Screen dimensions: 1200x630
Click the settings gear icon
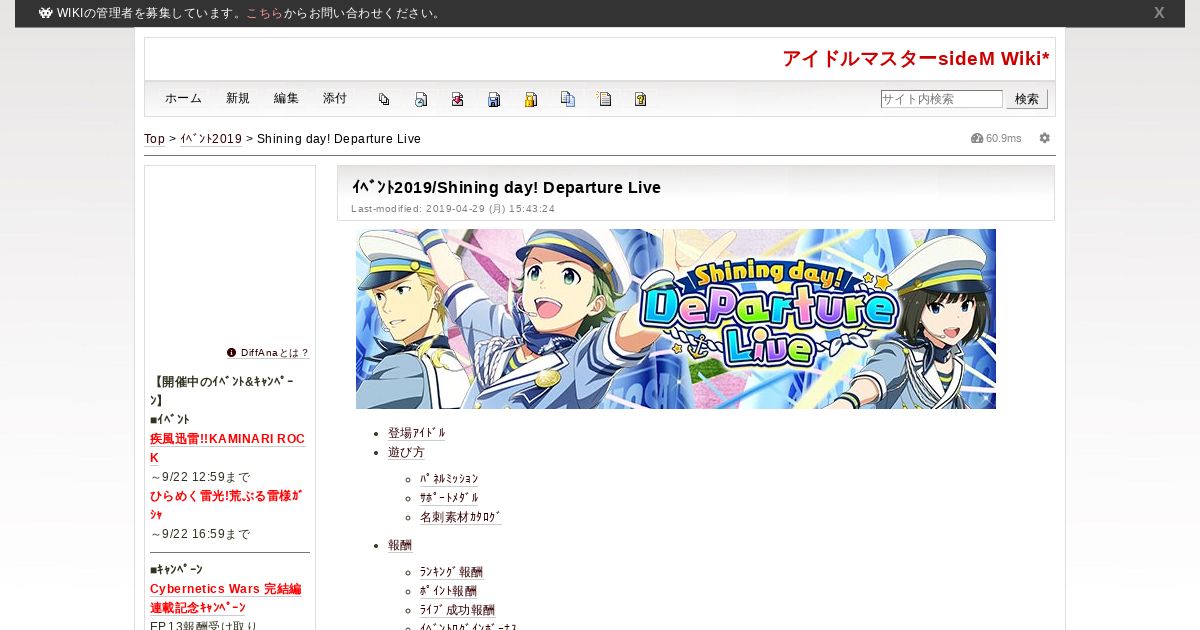(1045, 138)
